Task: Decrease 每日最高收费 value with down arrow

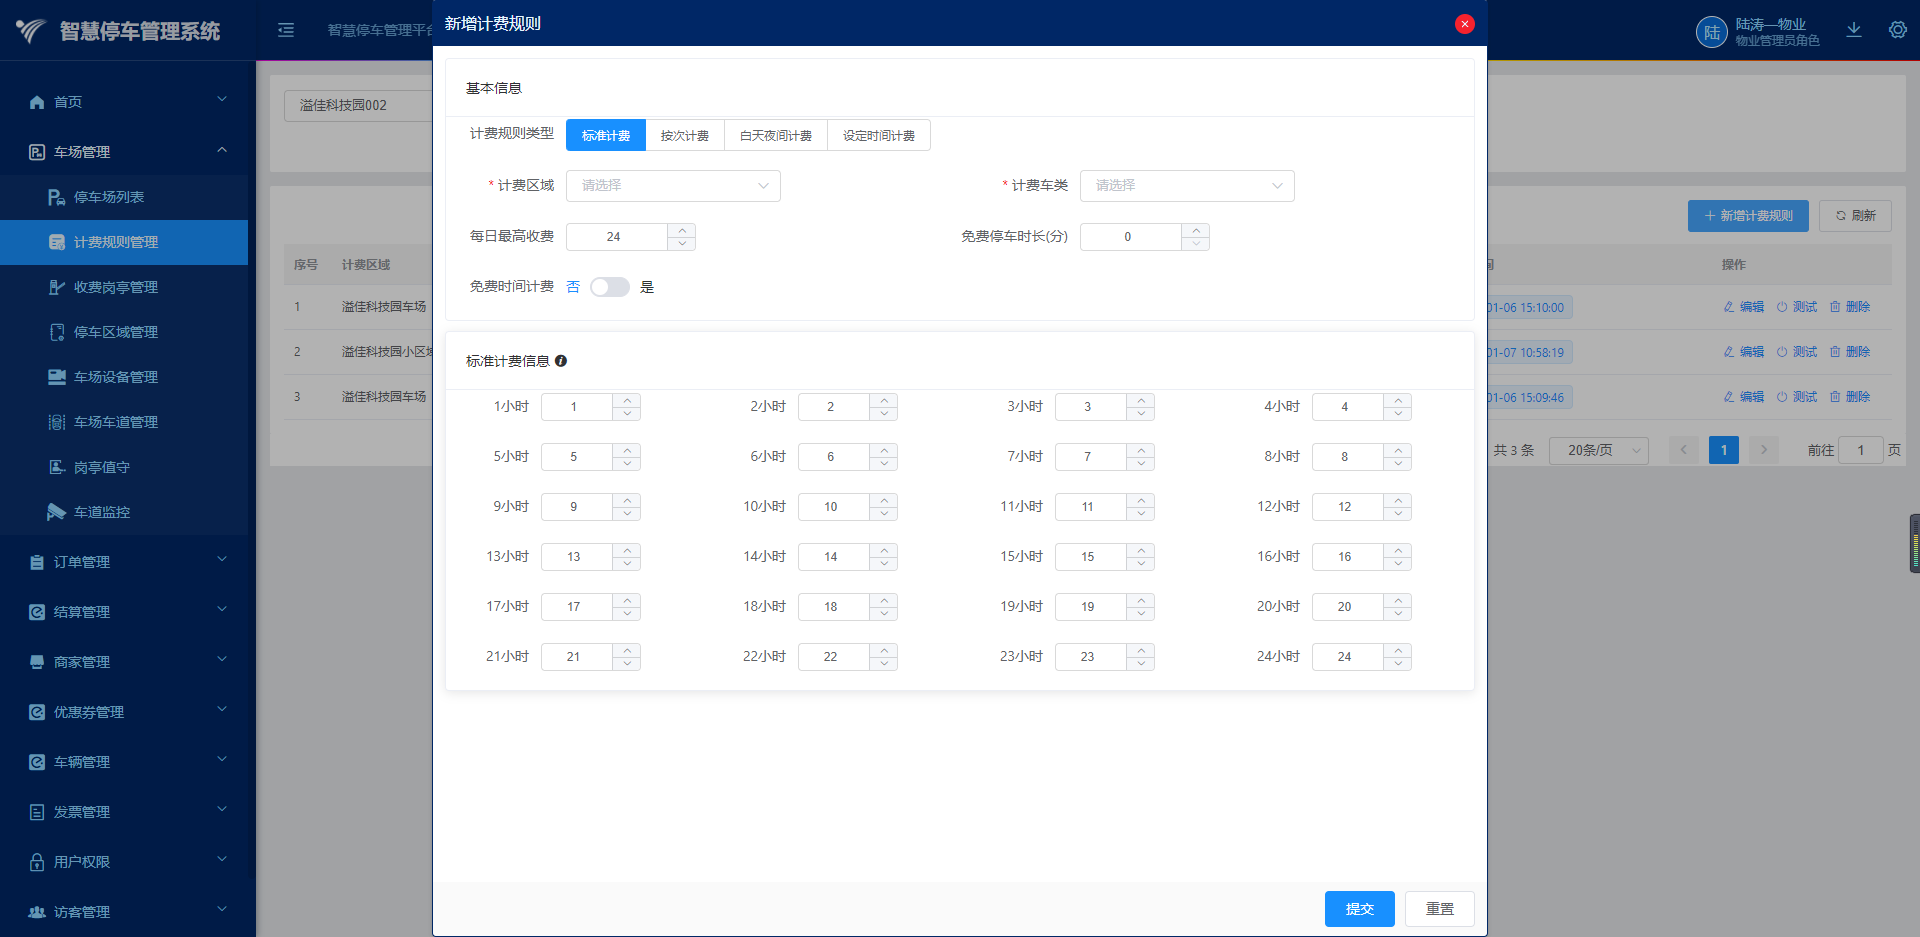Action: 681,244
